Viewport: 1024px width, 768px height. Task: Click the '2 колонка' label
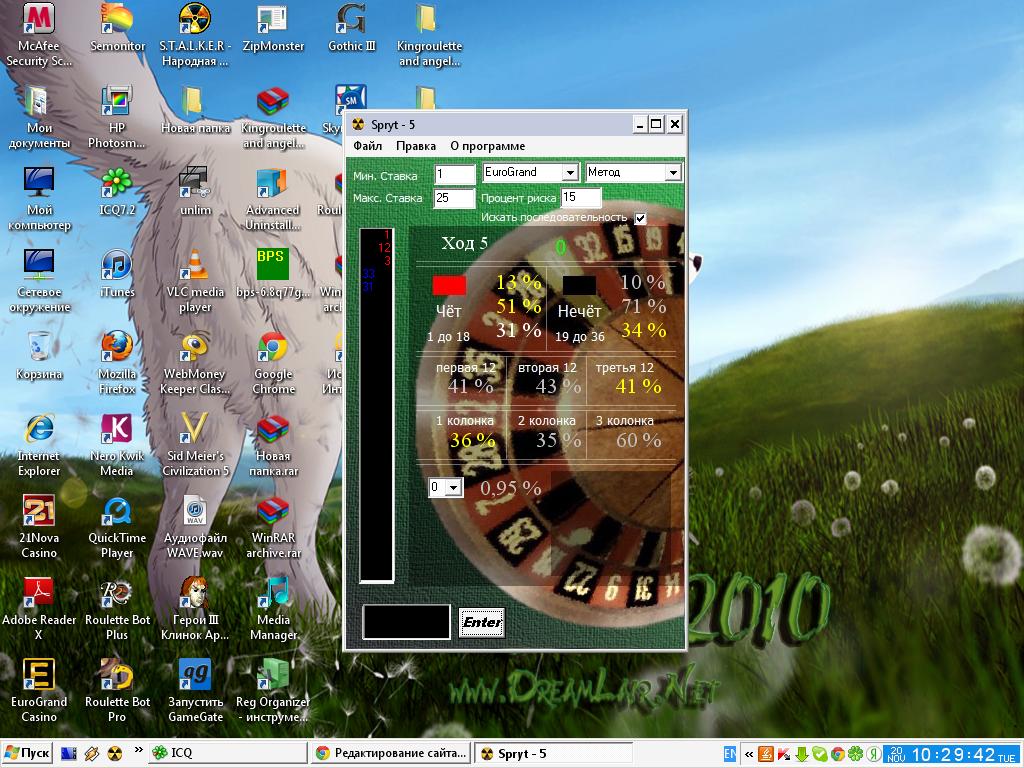(547, 421)
